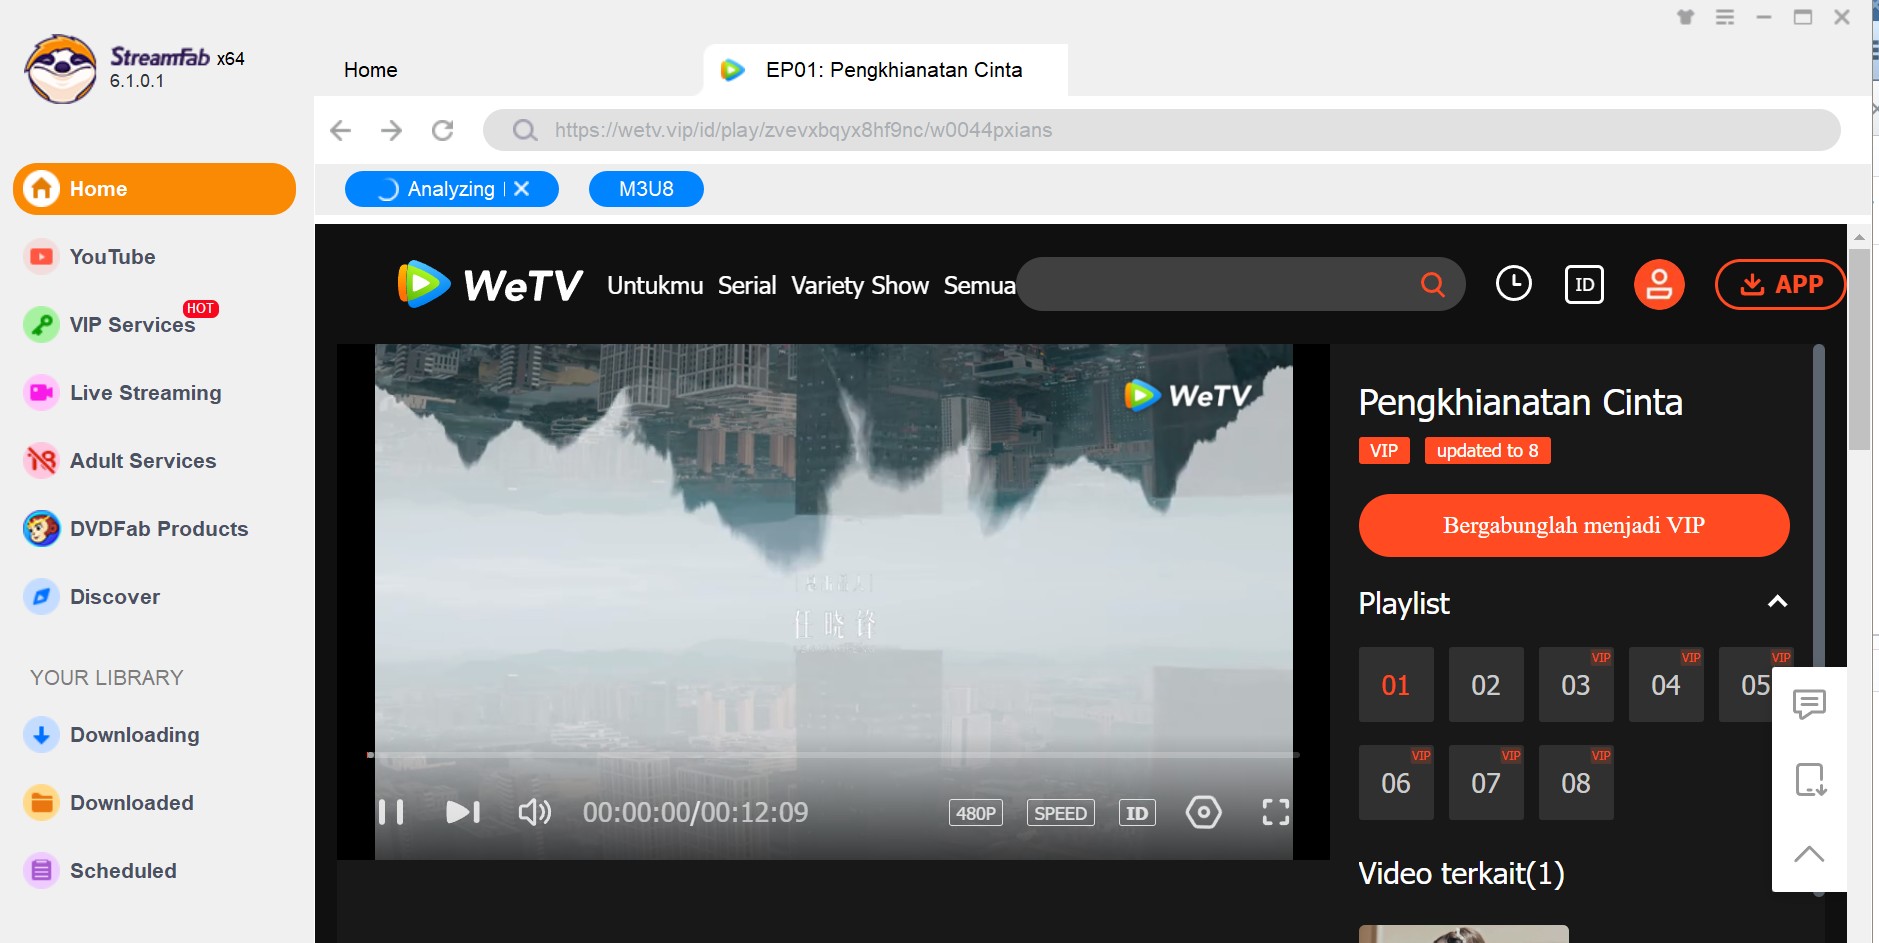Select episode 04 in playlist

[x=1666, y=685]
